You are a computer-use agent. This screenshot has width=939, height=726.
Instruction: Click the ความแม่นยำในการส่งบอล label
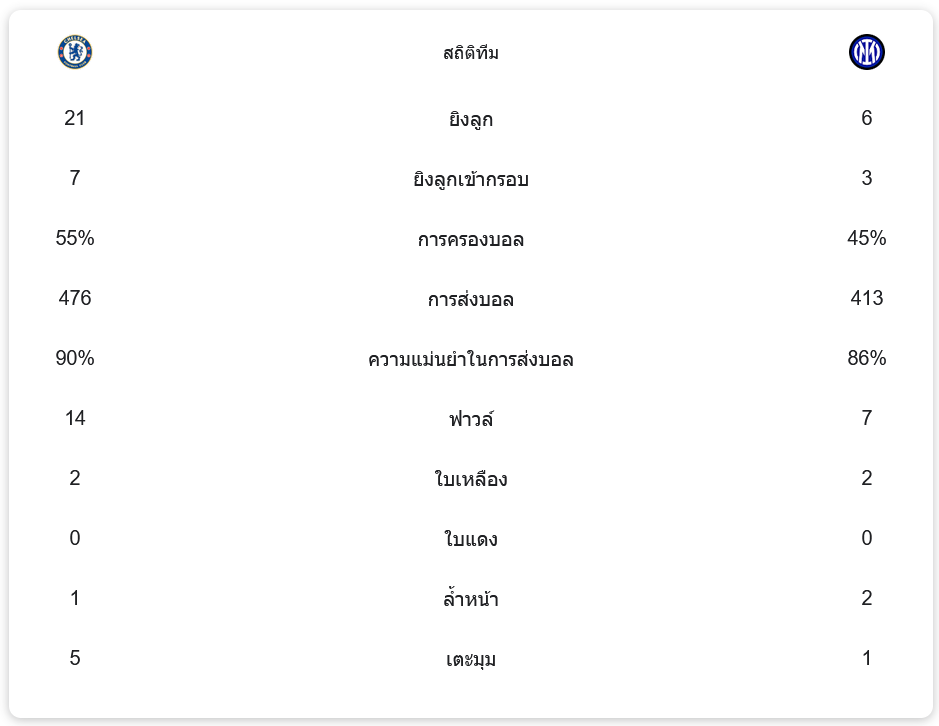[x=471, y=359]
